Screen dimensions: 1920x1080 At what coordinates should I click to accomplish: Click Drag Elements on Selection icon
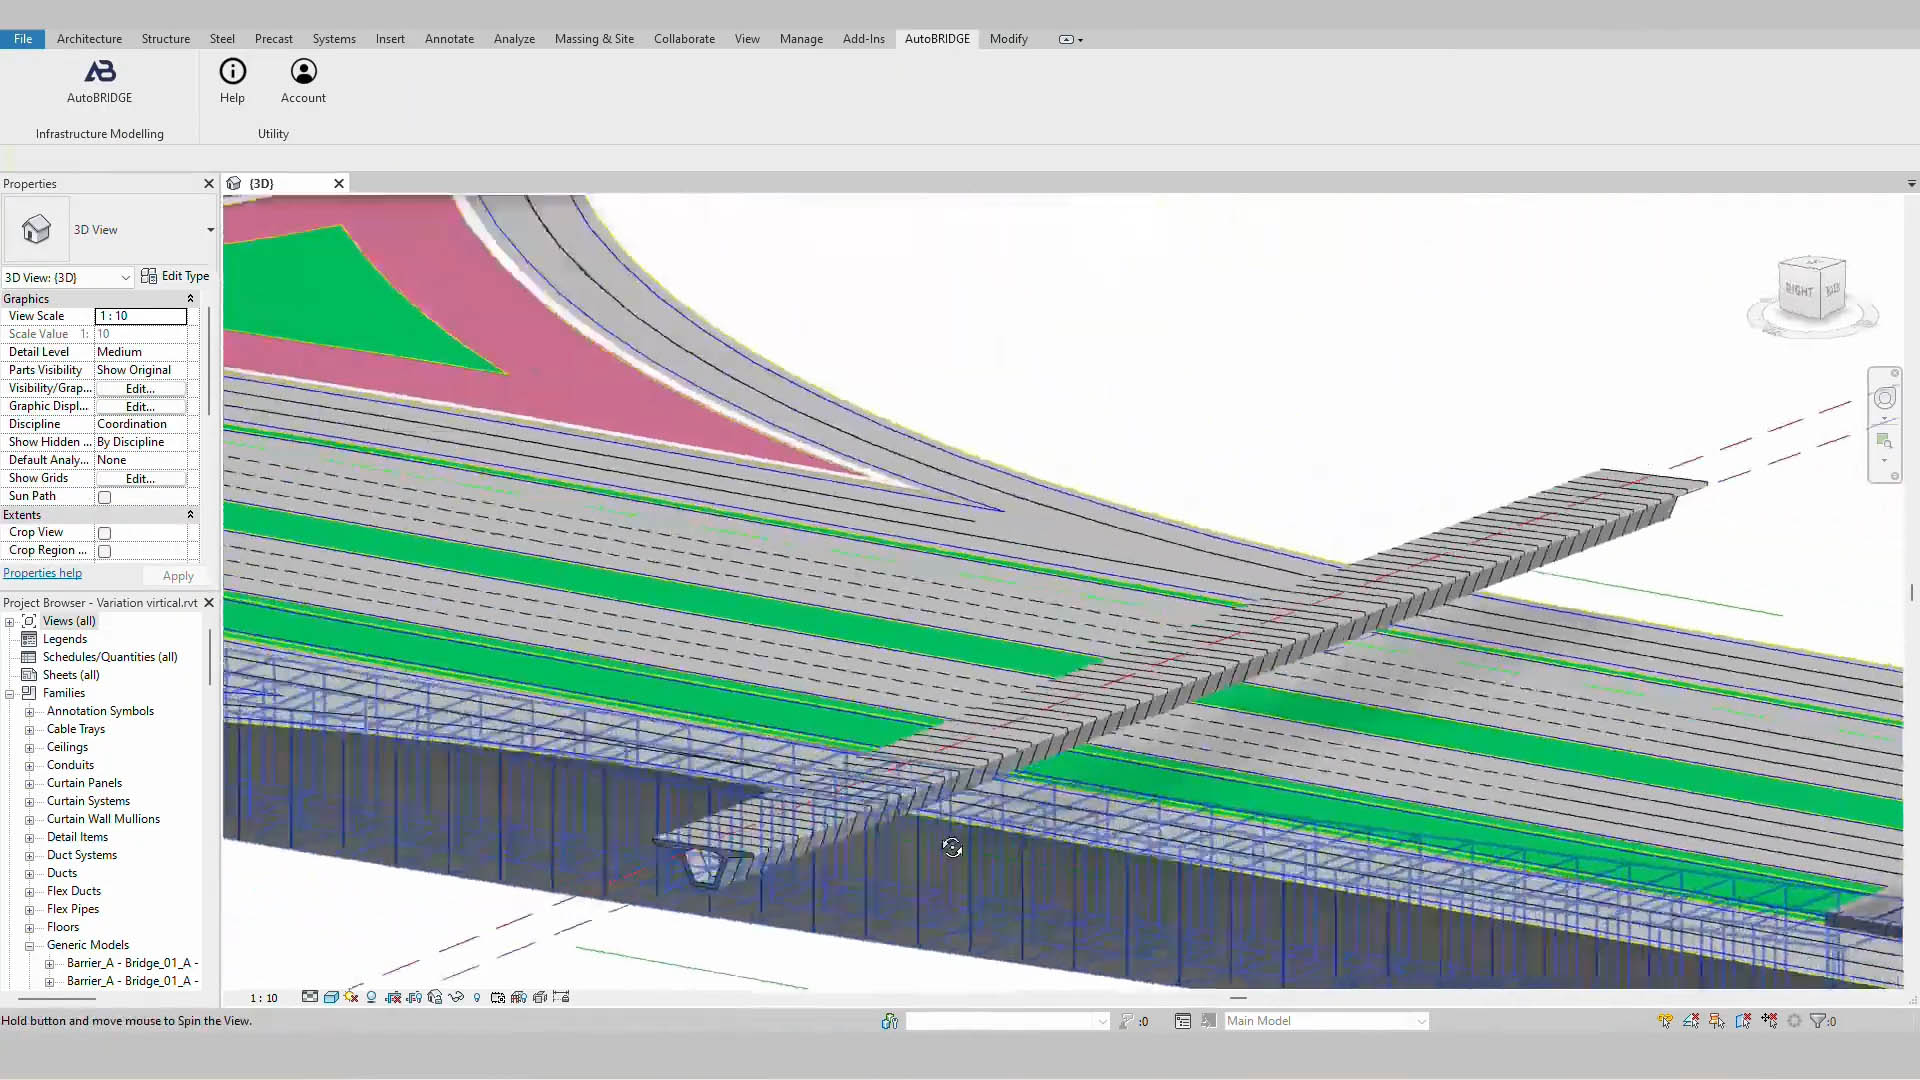1769,1021
